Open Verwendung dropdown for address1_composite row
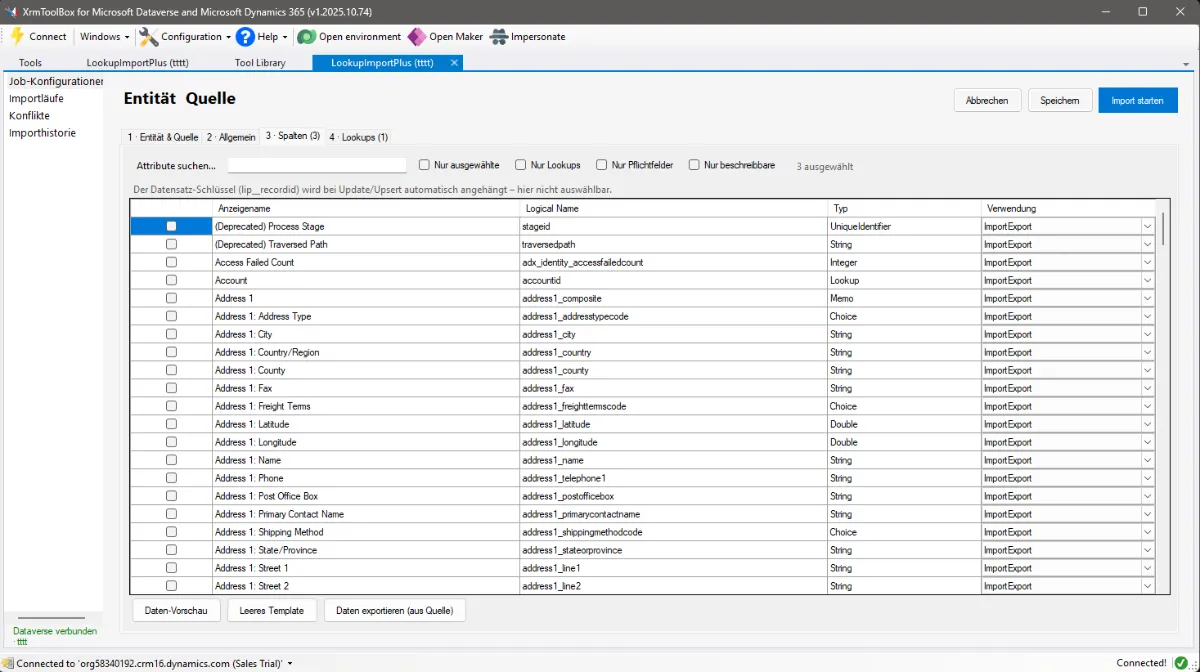1200x672 pixels. point(1147,298)
